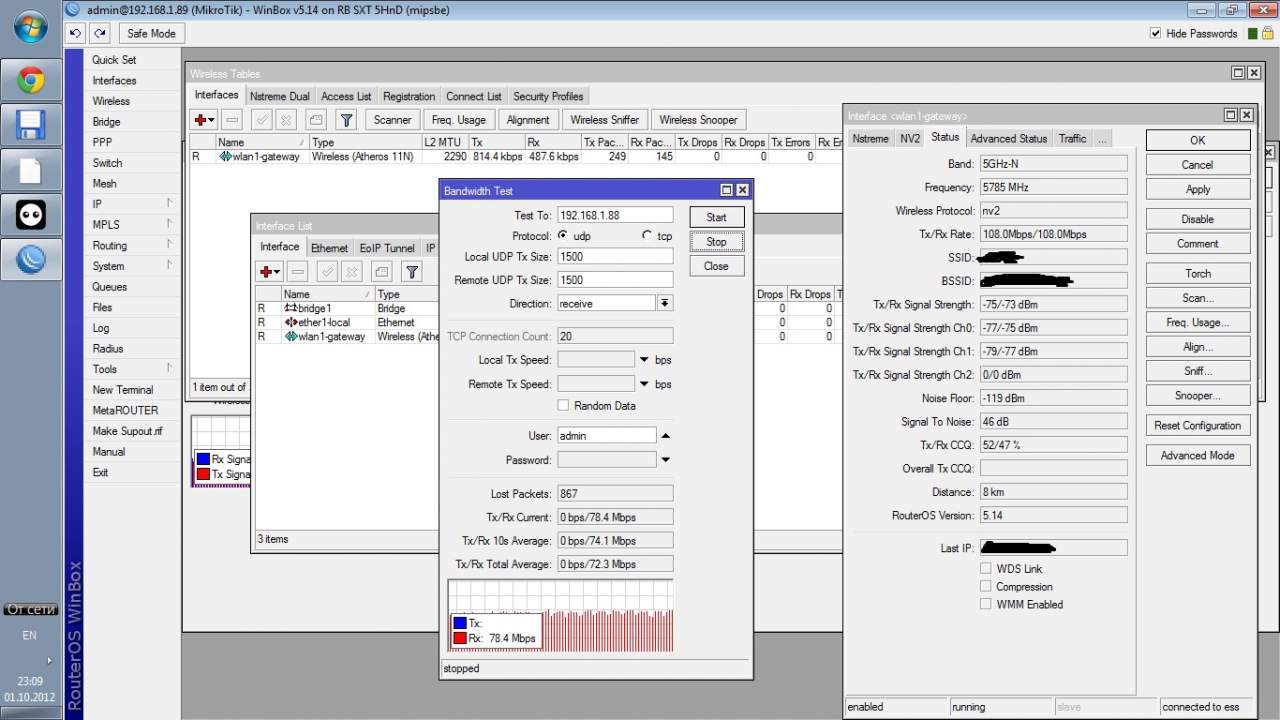
Task: Expand the Local Tx Speed arrow
Action: [x=644, y=360]
